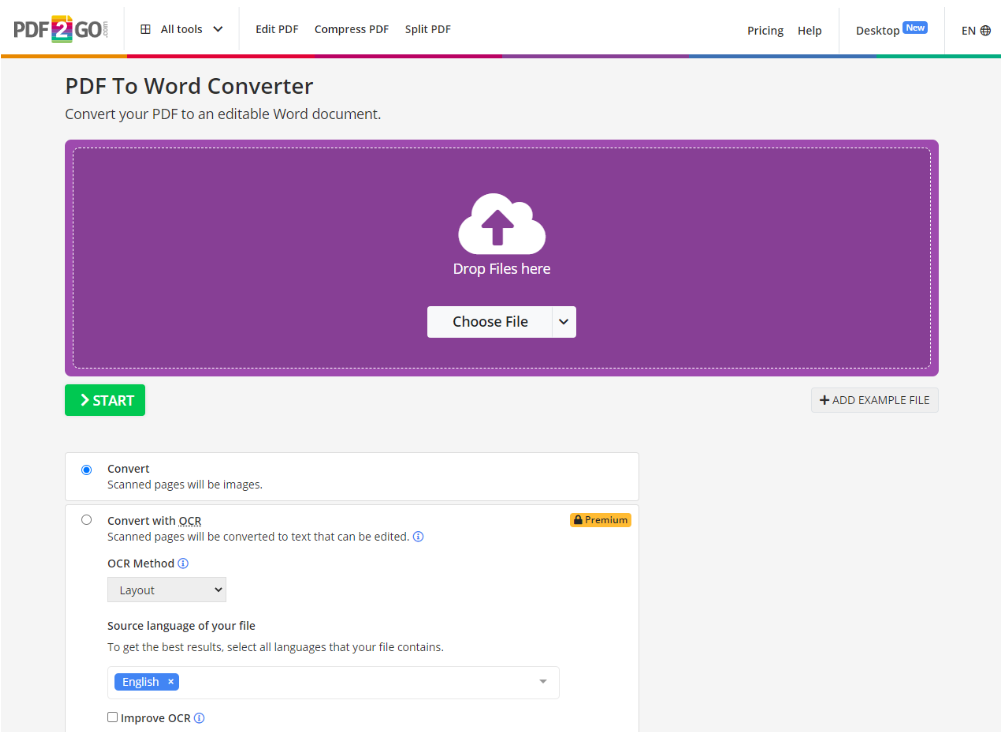The width and height of the screenshot is (1002, 732).
Task: Switch to the Compress PDF tool
Action: click(x=351, y=29)
